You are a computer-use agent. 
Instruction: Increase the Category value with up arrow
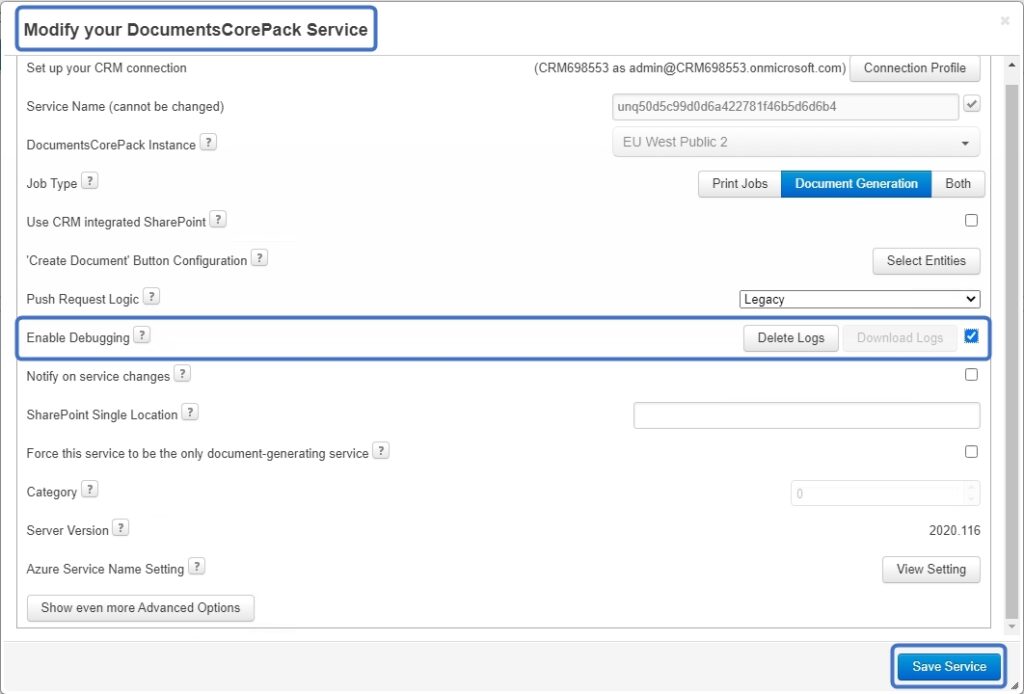[x=971, y=488]
